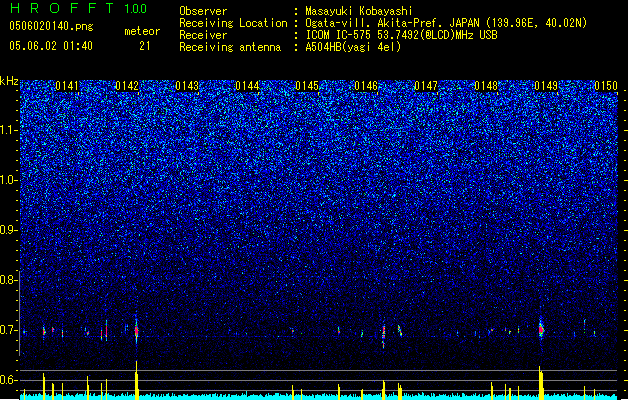This screenshot has height=400, width=629.
Task: Click the tall yellow power spike under 0142
Action: (x=137, y=380)
